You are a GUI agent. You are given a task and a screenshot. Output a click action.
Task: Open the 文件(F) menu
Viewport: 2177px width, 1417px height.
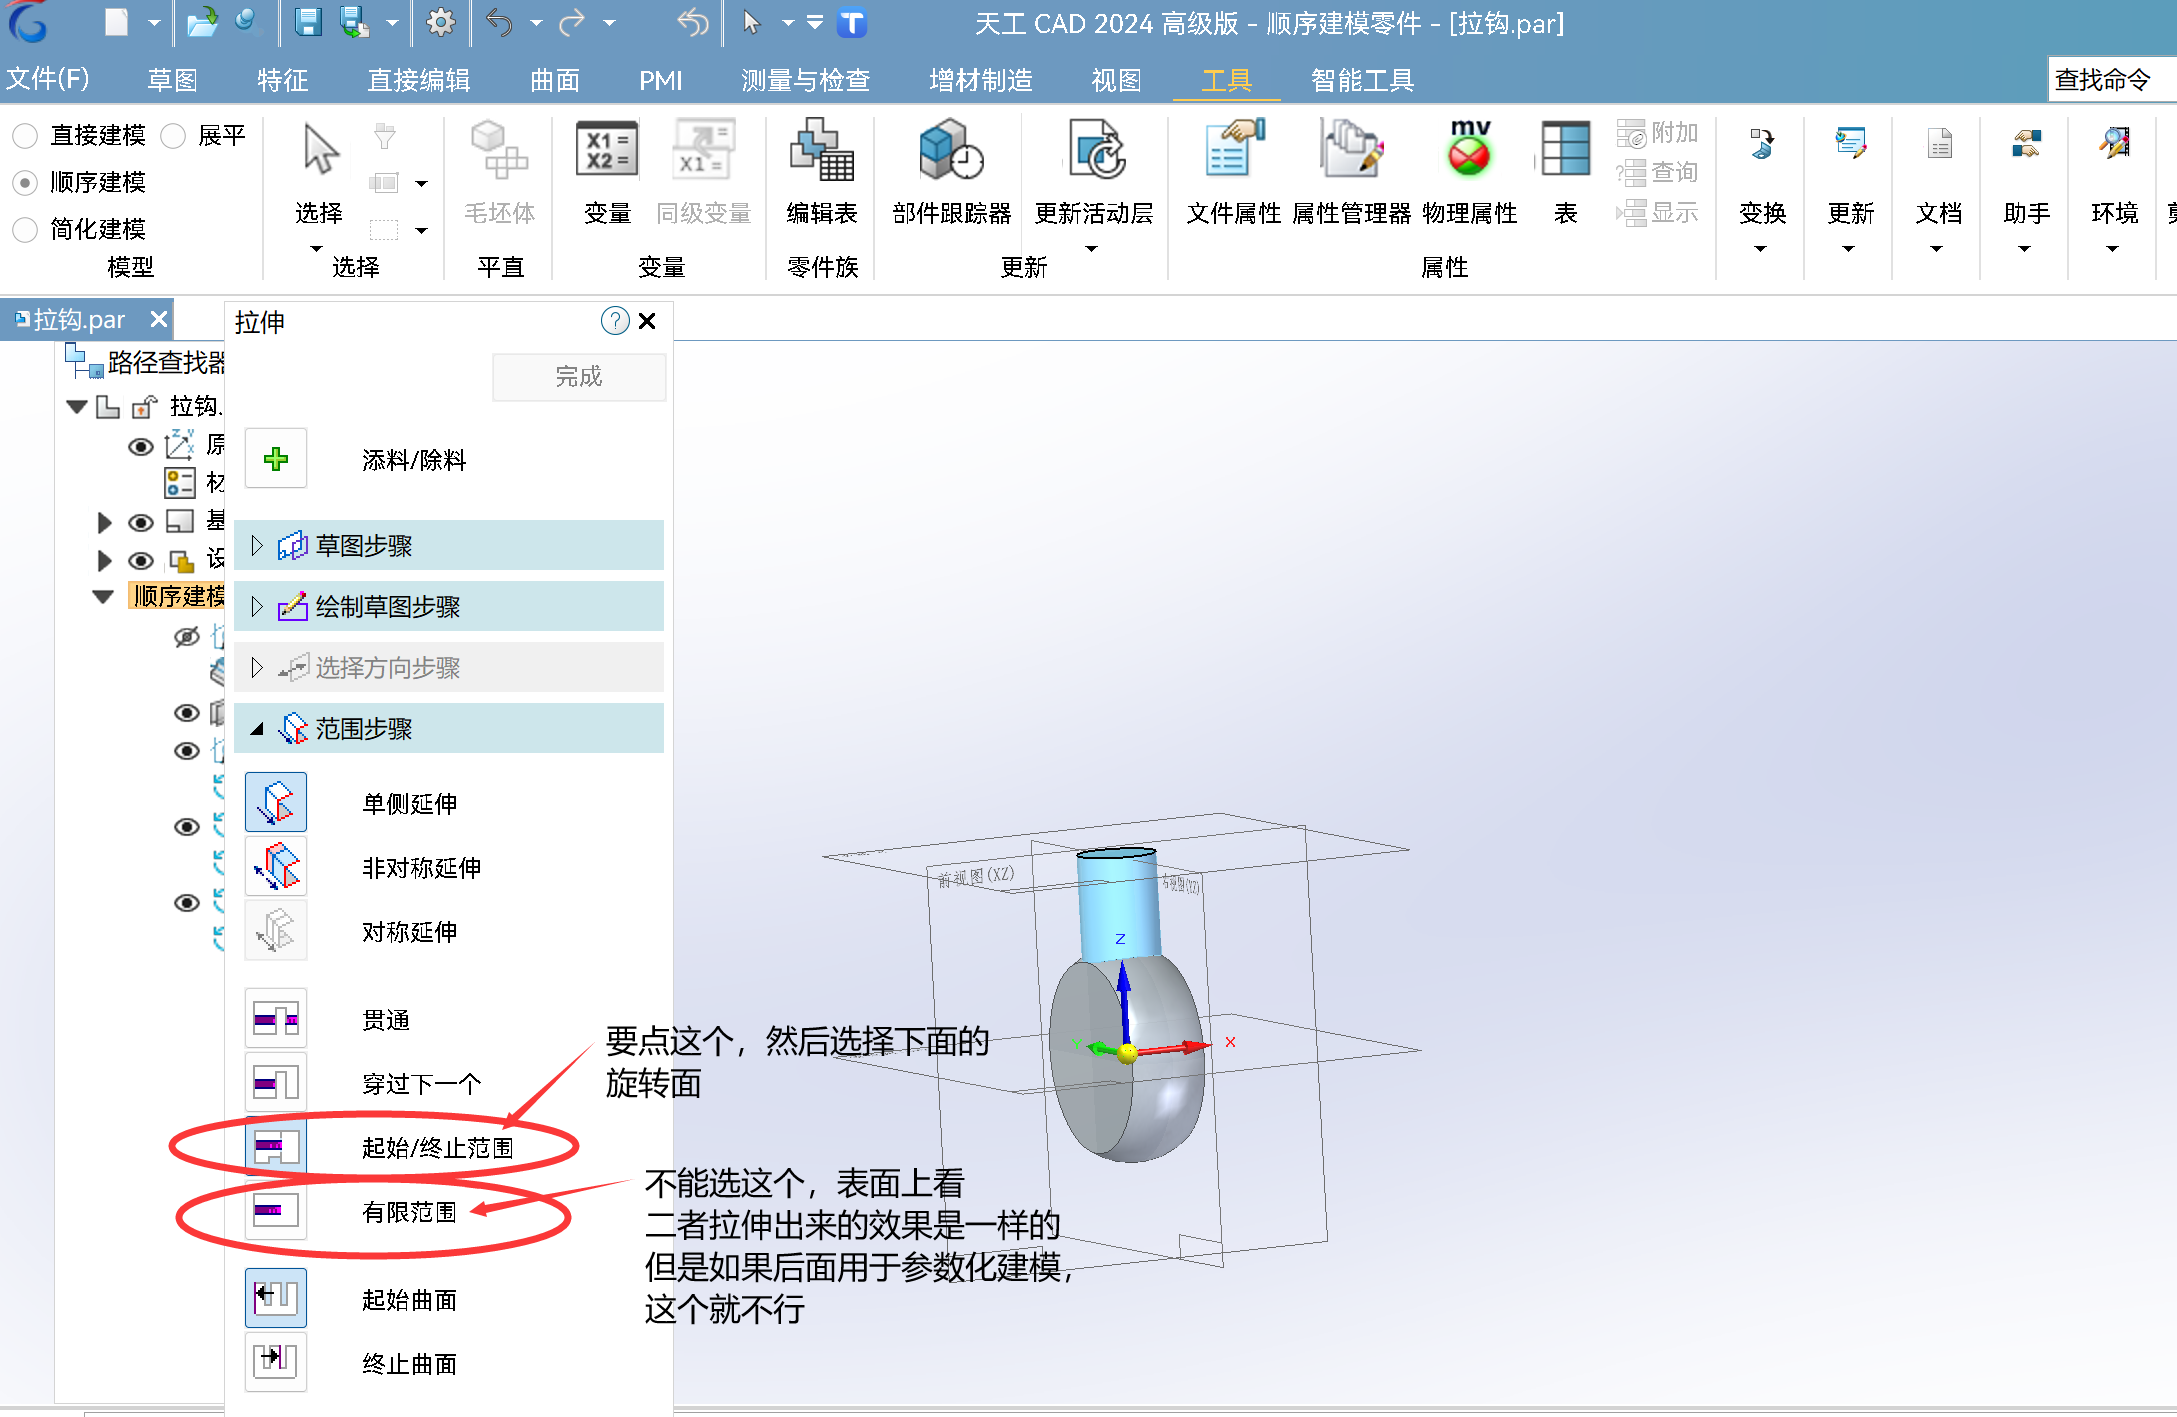point(48,79)
